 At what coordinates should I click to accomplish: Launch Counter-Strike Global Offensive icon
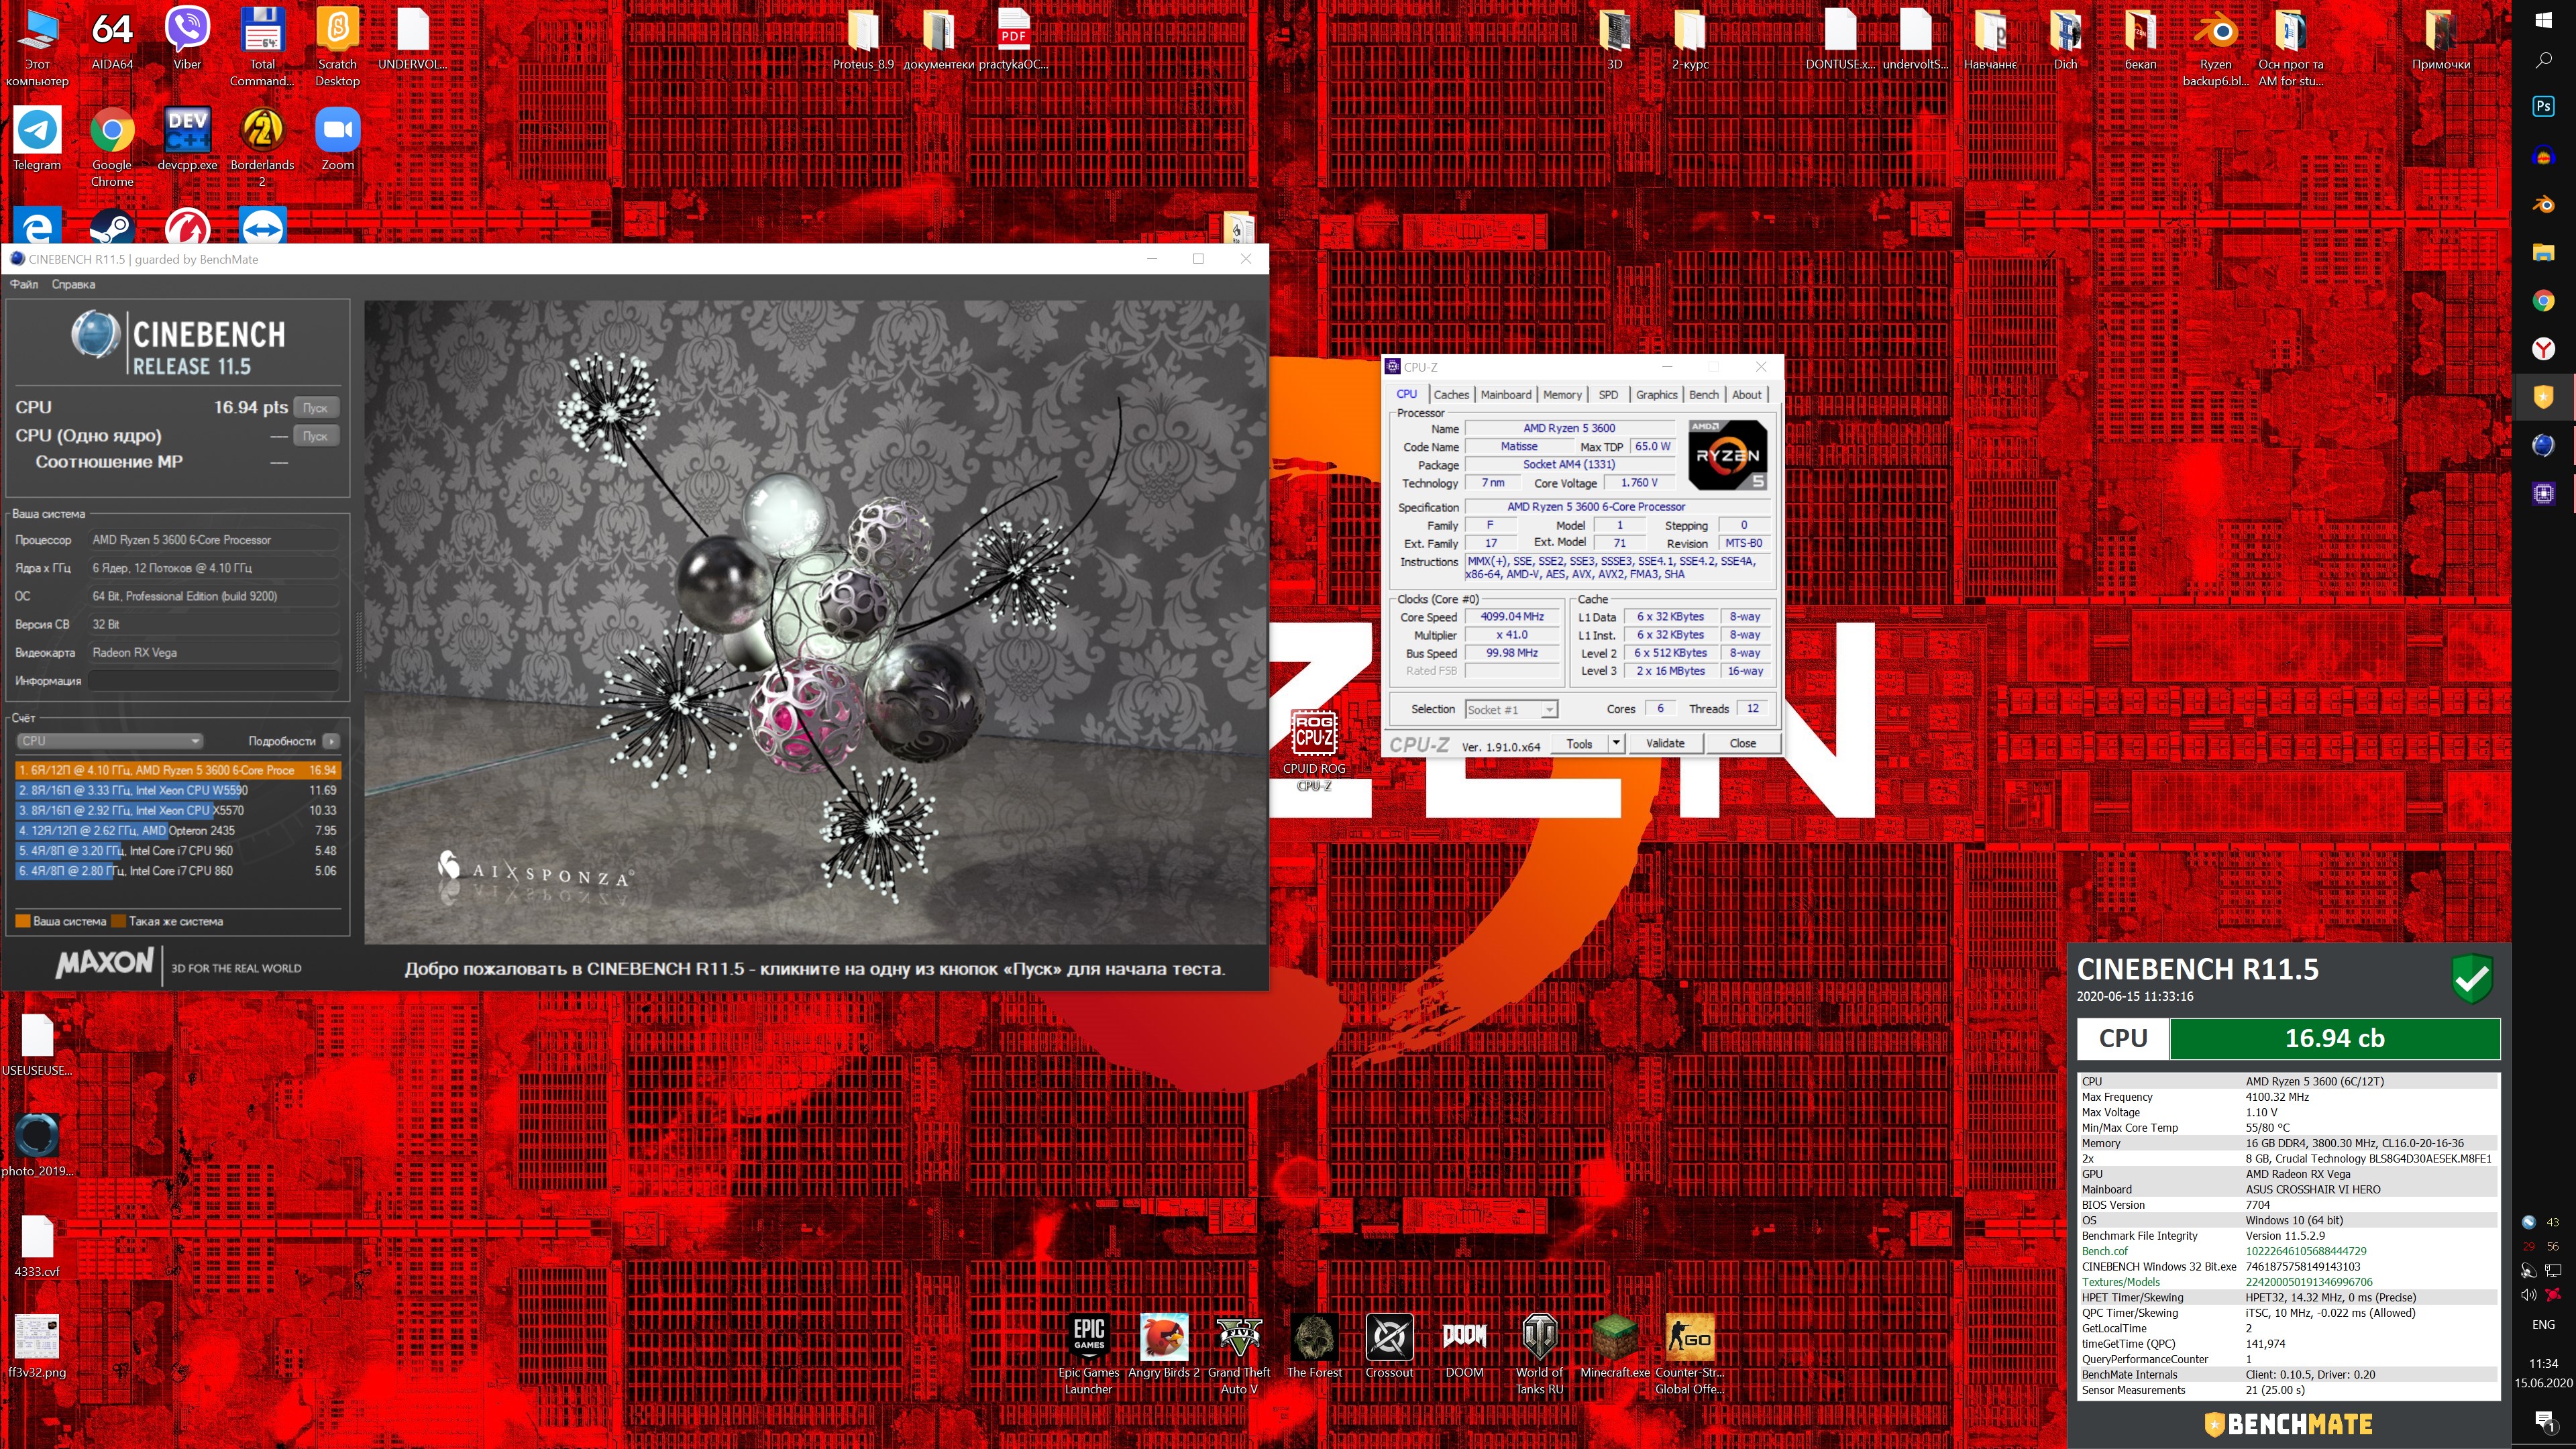click(x=1689, y=1354)
